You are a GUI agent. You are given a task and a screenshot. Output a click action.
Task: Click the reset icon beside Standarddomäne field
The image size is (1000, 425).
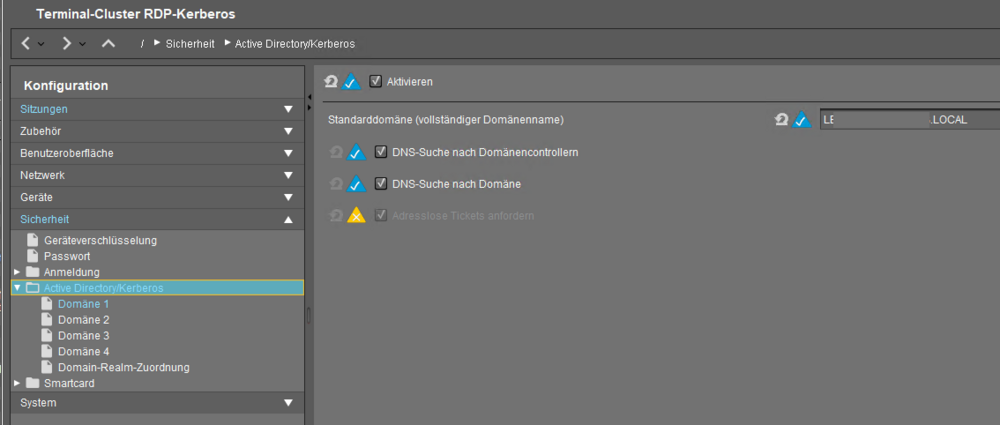782,120
